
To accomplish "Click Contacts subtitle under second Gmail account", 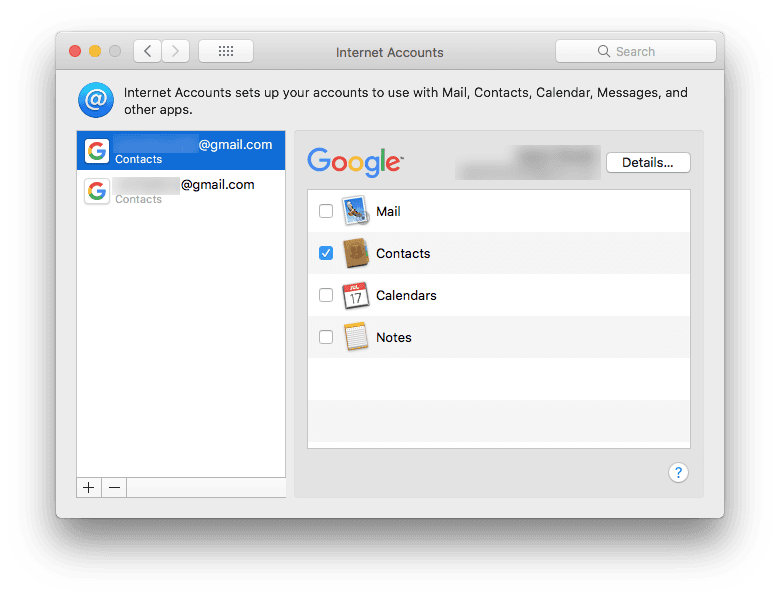I will [x=138, y=199].
